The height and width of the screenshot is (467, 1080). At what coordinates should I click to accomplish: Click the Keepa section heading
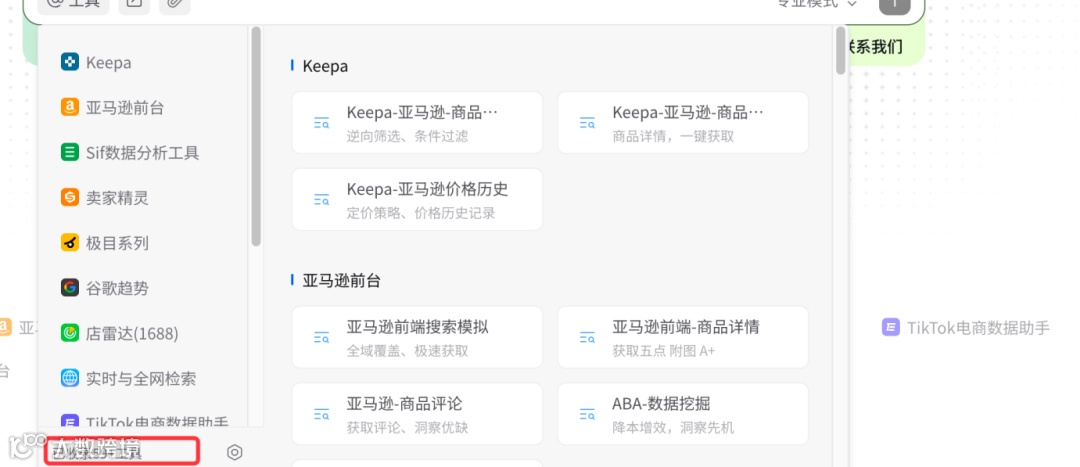[325, 66]
